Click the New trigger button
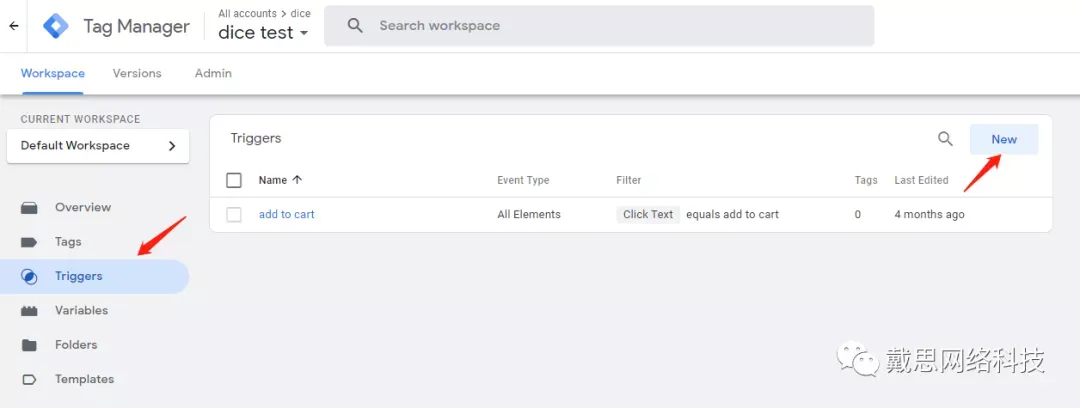Image resolution: width=1080 pixels, height=408 pixels. tap(1004, 139)
